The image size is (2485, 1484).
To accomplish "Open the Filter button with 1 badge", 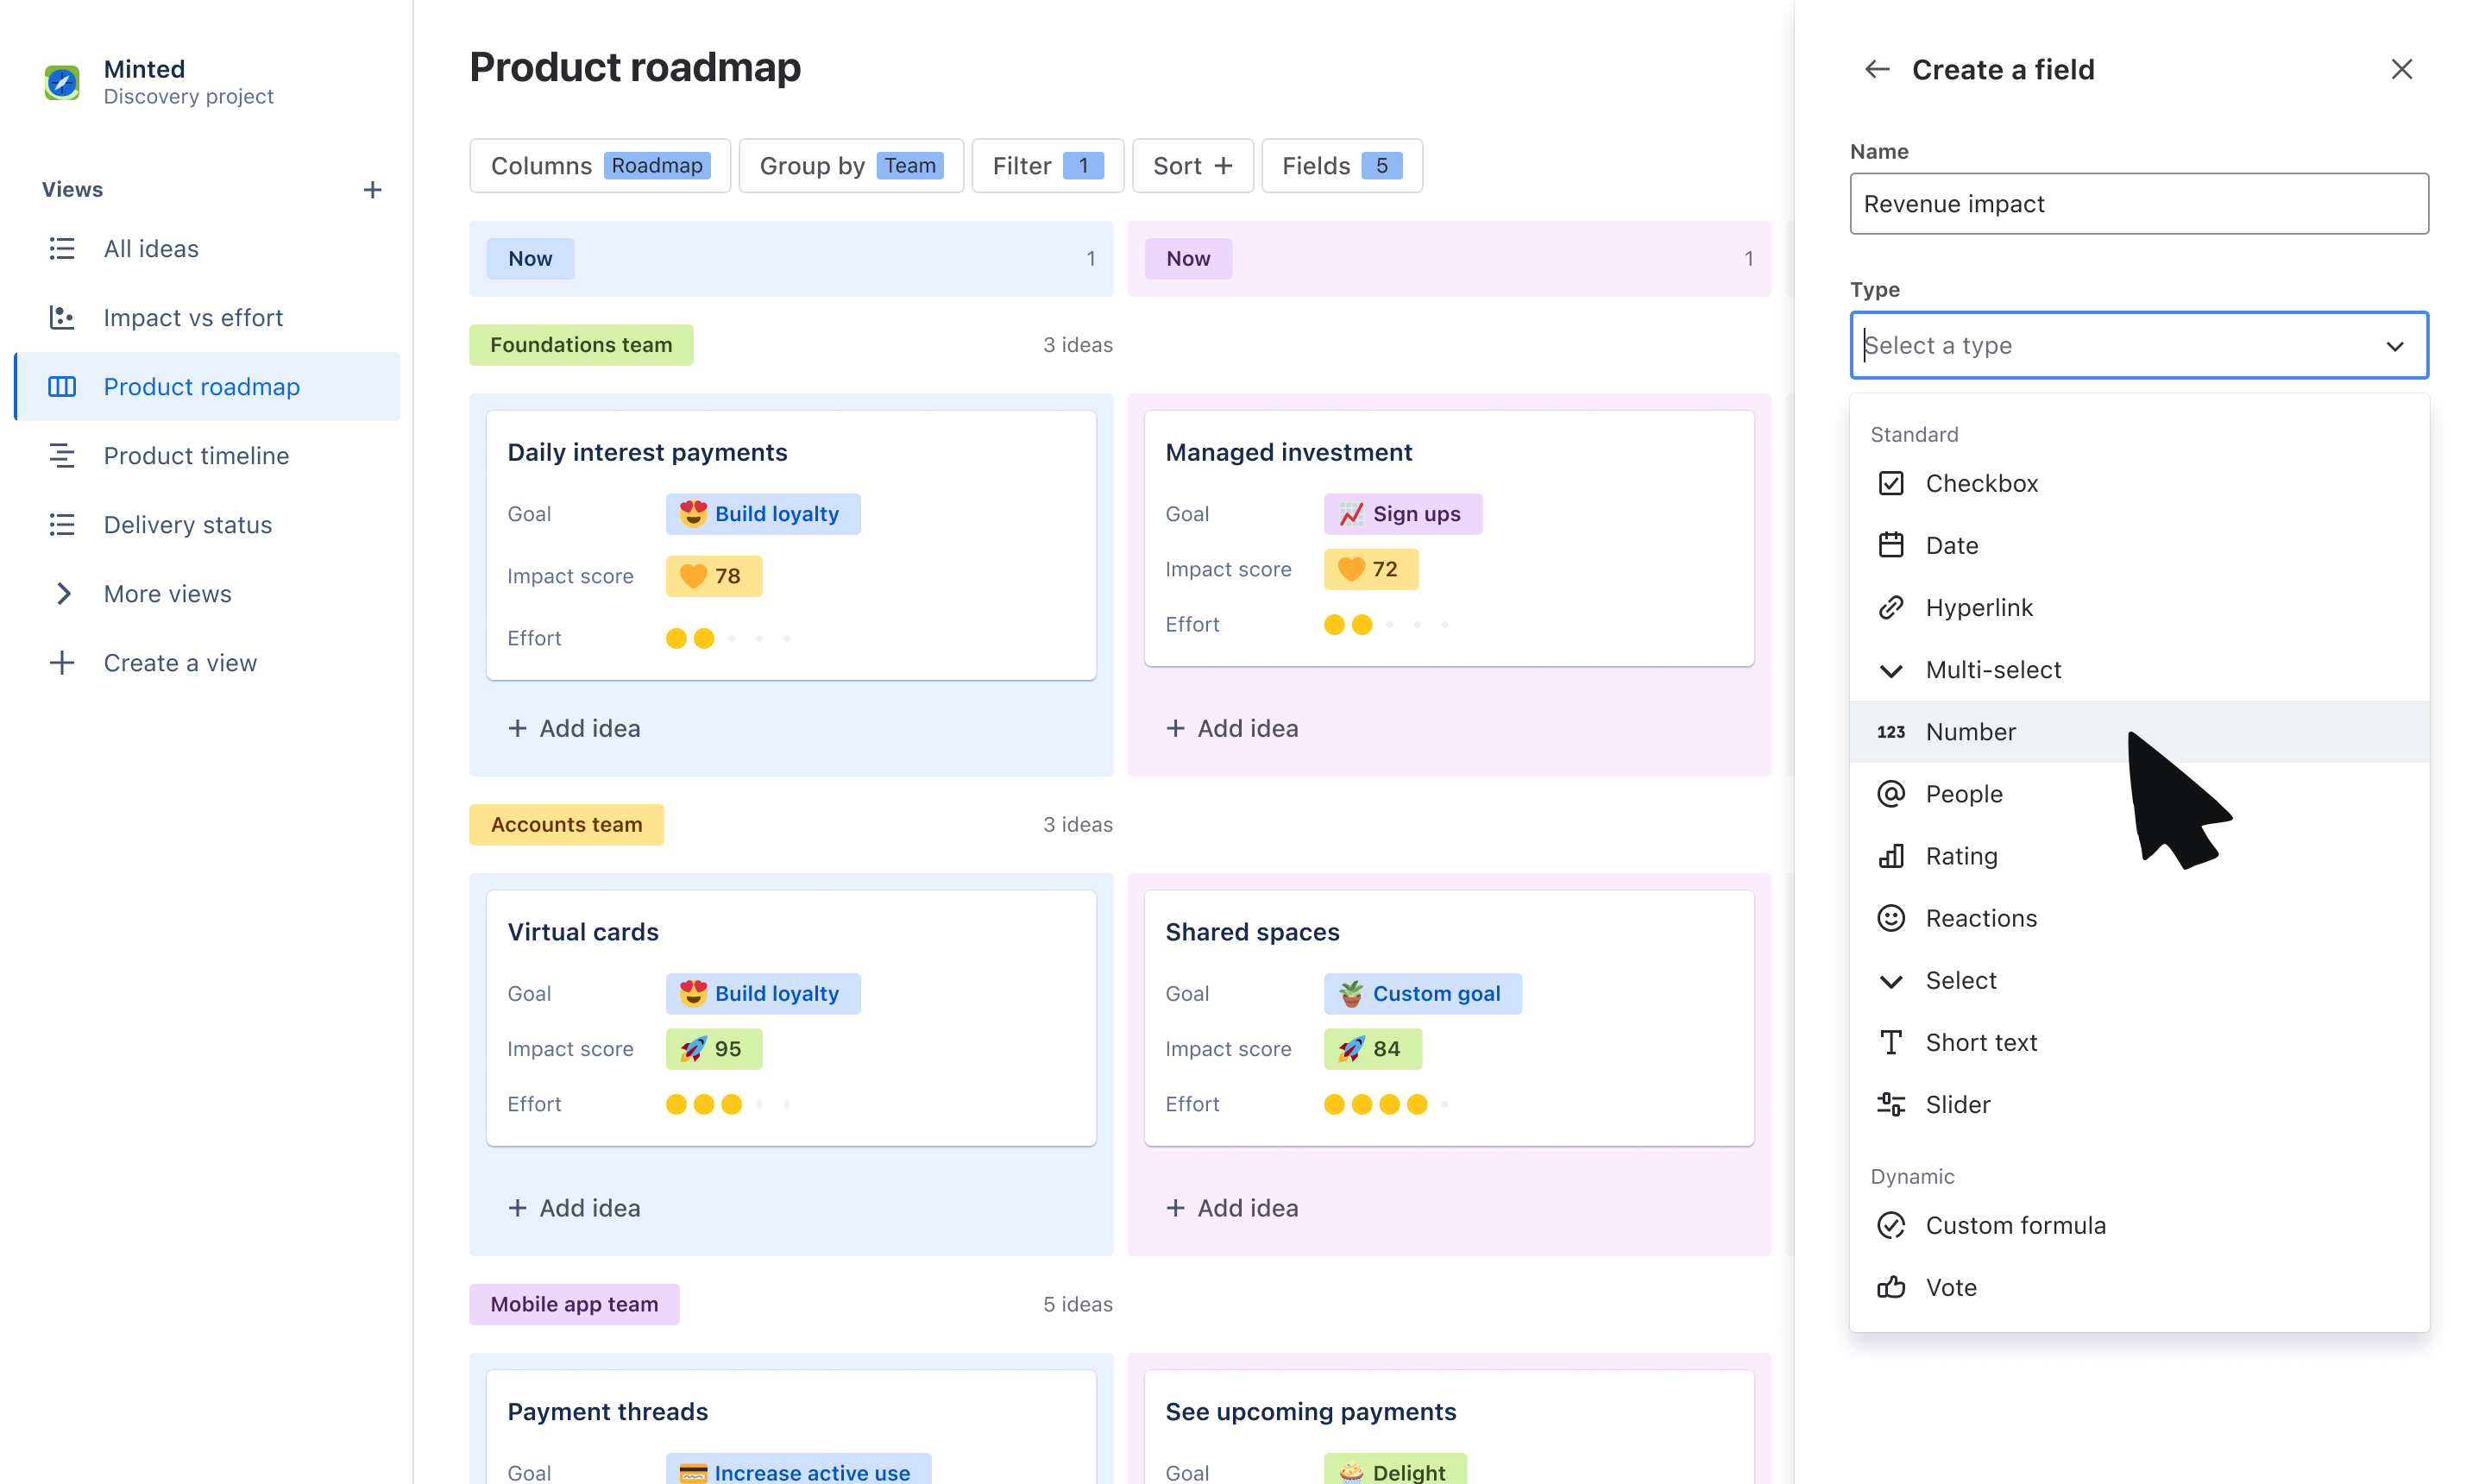I will coord(1046,166).
